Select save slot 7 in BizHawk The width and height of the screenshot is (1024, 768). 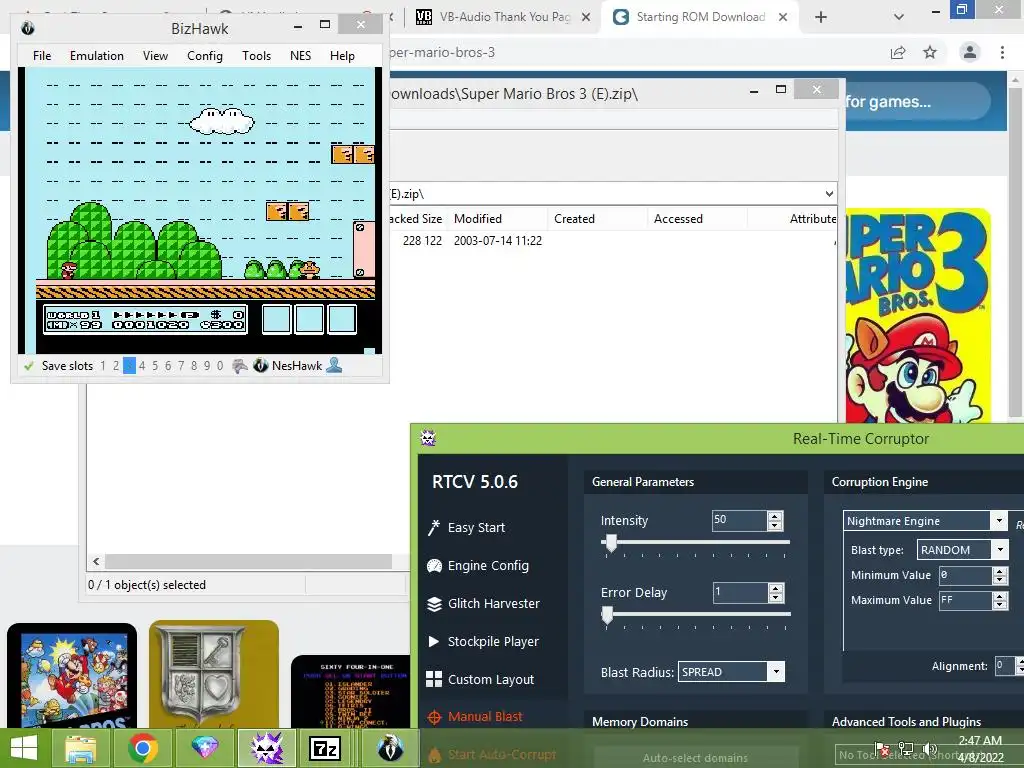[x=181, y=366]
